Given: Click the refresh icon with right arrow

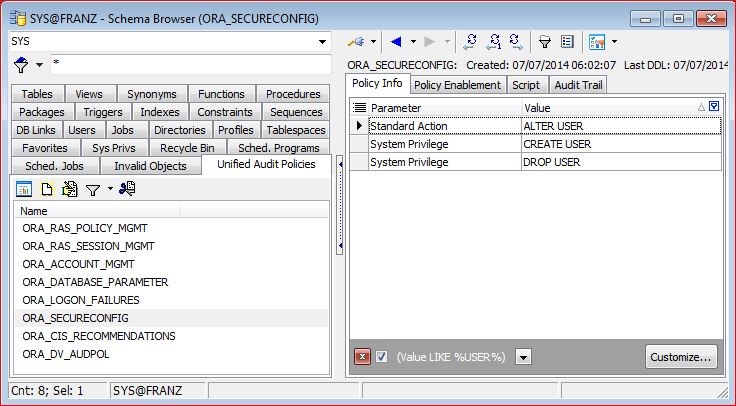Looking at the screenshot, I should (516, 42).
